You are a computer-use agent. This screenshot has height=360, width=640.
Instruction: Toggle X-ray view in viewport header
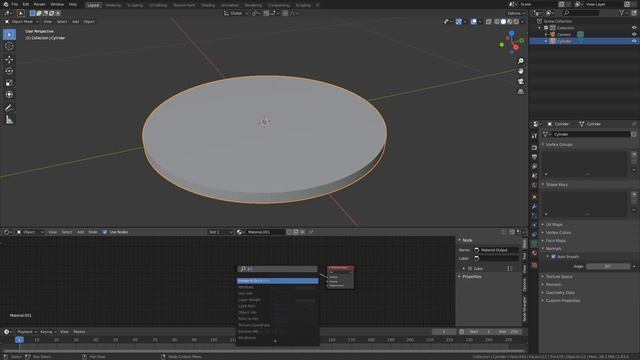(489, 22)
